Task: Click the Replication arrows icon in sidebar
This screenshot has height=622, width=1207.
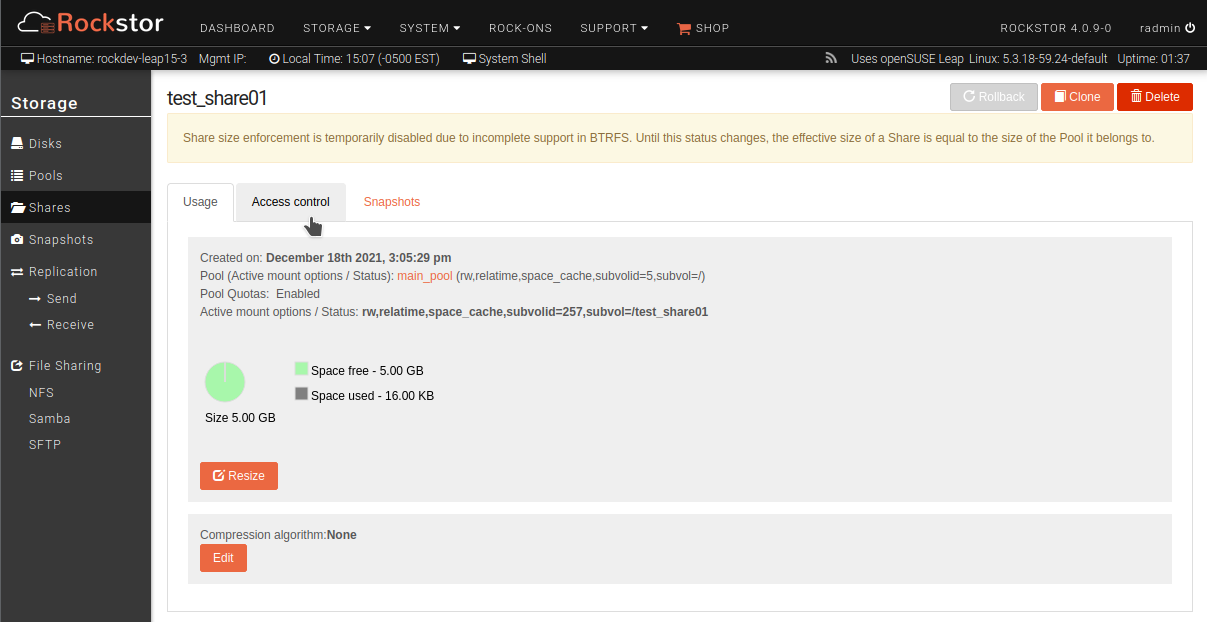Action: pos(17,272)
